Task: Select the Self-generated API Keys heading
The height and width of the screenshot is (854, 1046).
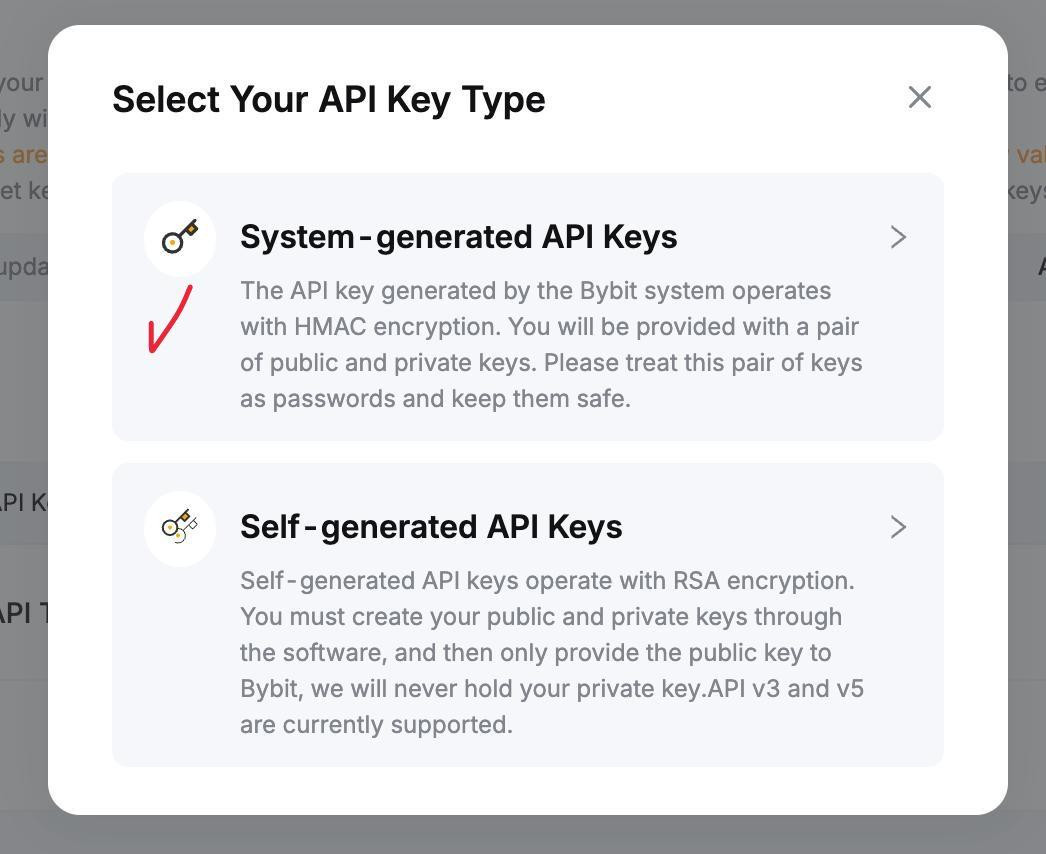Action: click(431, 527)
